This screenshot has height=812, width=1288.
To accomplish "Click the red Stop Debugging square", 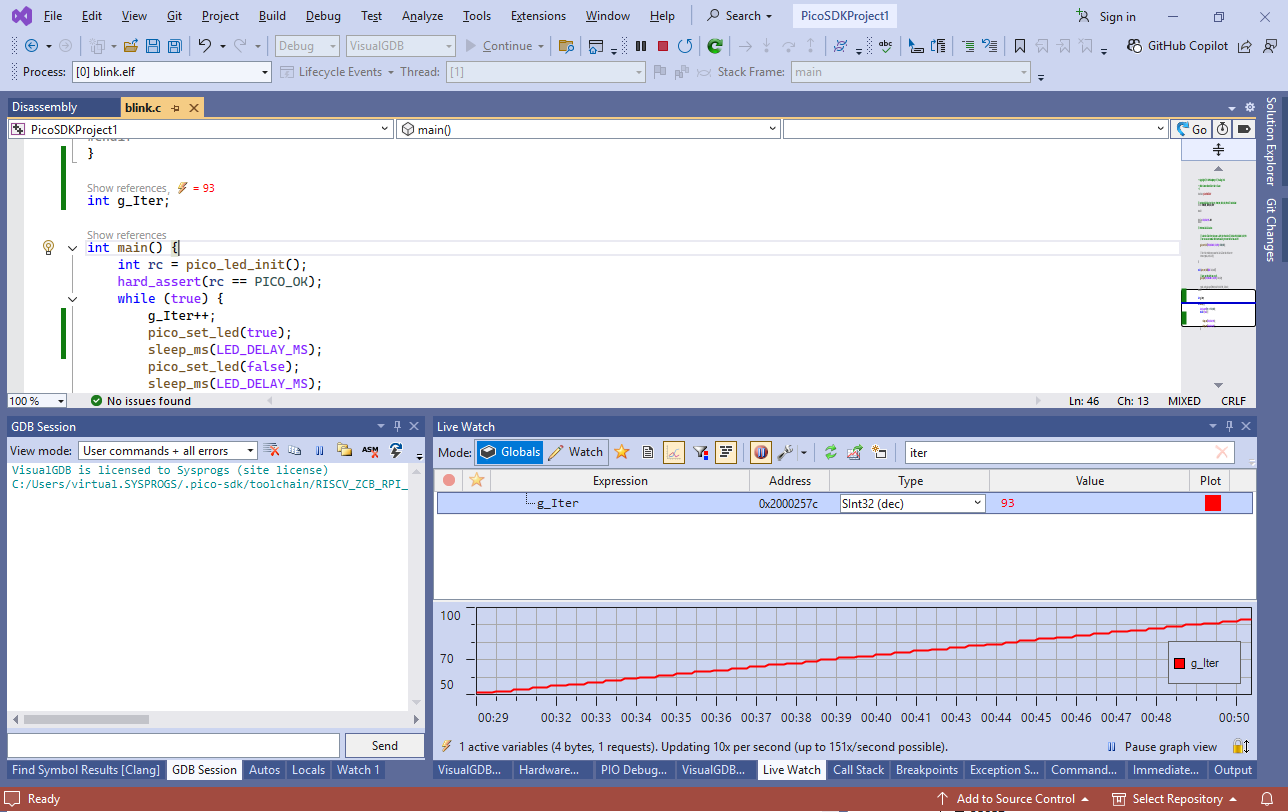I will (x=663, y=46).
